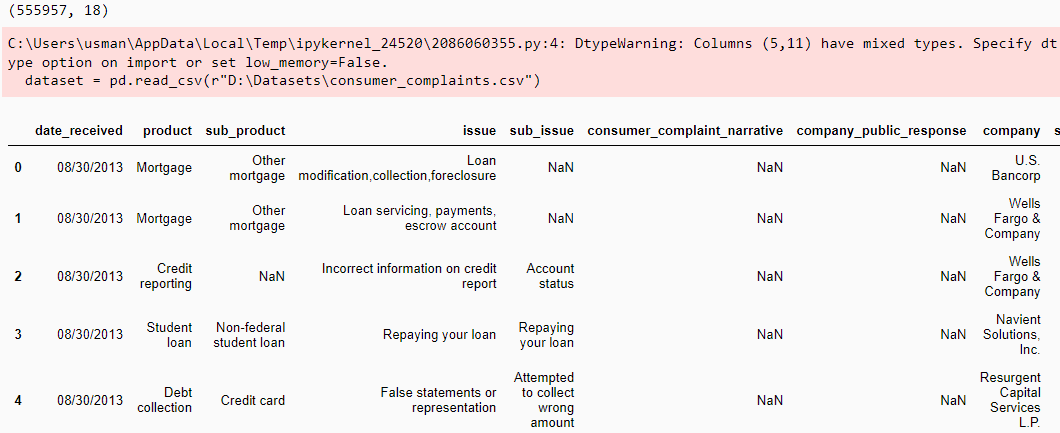Select row index 3
The height and width of the screenshot is (433, 1060).
(18, 334)
